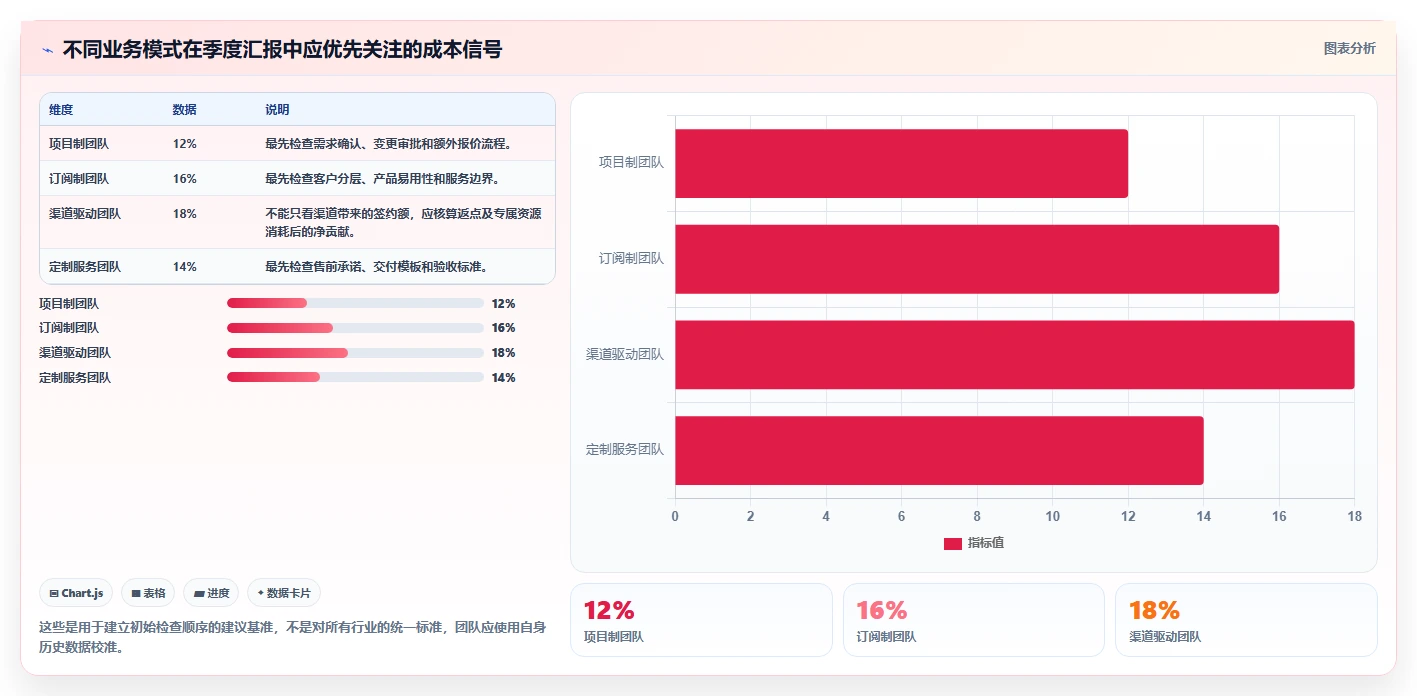Click the 说明 column header
The height and width of the screenshot is (696, 1417).
tap(277, 109)
